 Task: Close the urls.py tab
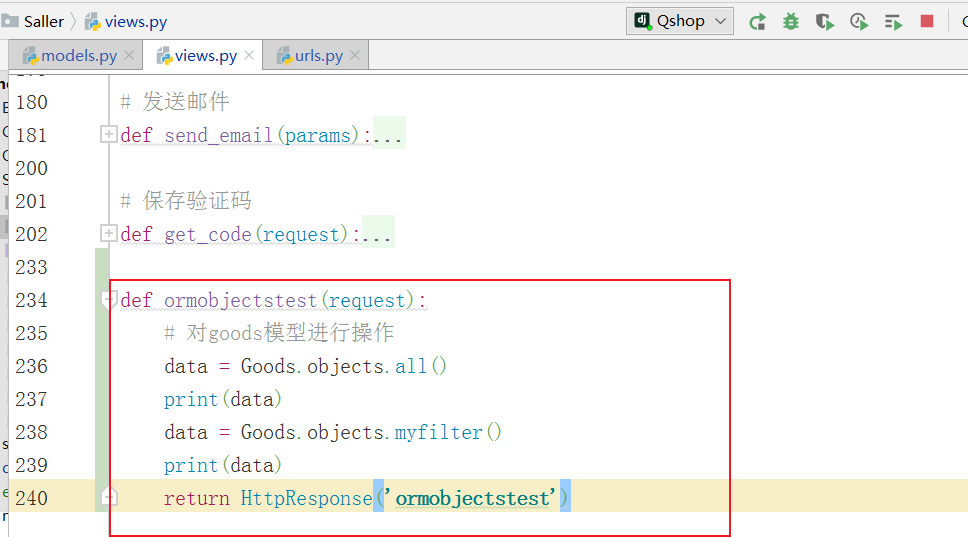coord(355,56)
